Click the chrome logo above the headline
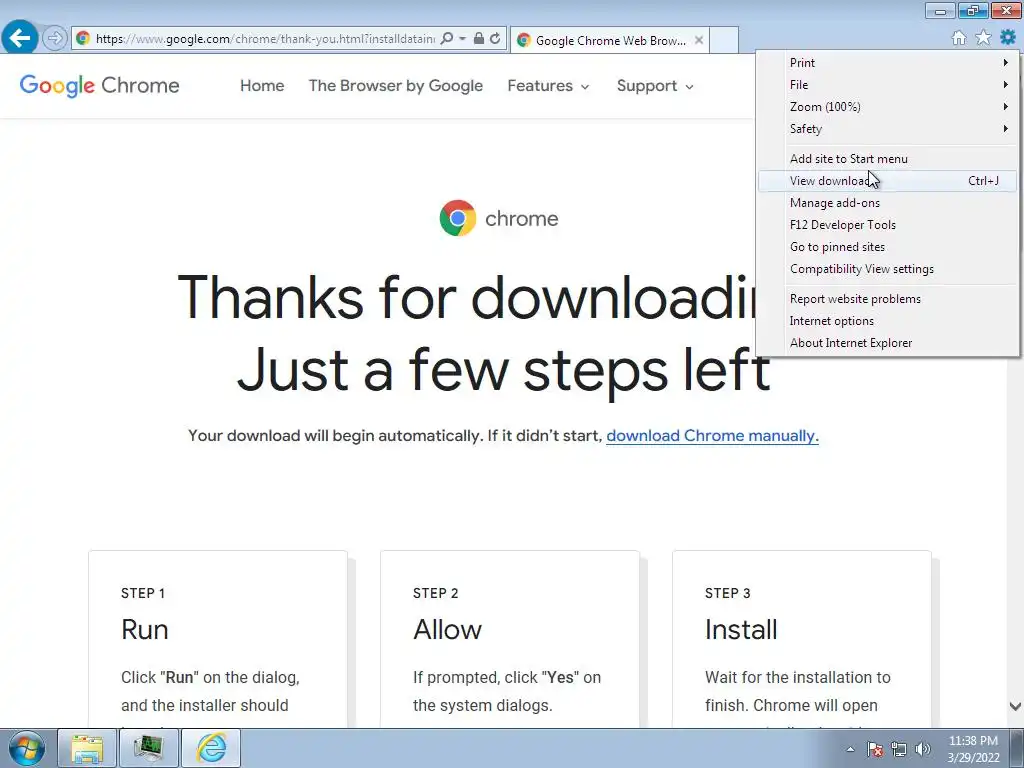The height and width of the screenshot is (768, 1024). point(499,218)
